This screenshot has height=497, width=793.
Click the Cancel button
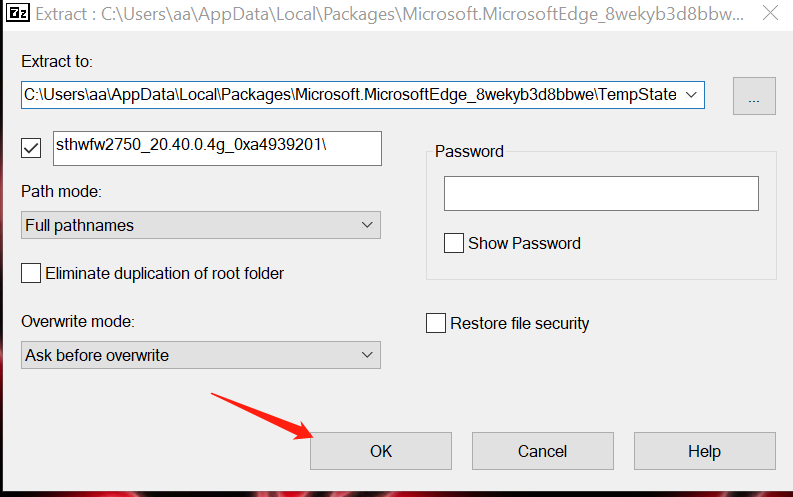coord(542,451)
